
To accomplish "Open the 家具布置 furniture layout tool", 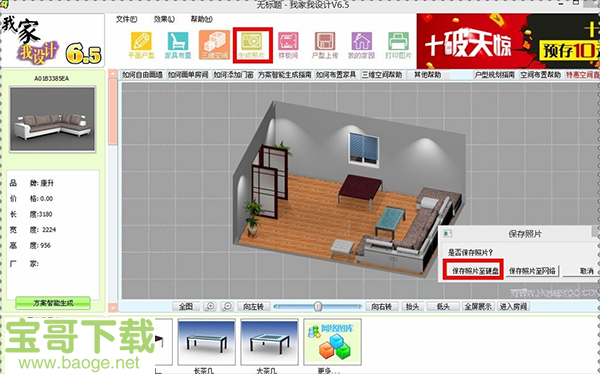I will 178,46.
